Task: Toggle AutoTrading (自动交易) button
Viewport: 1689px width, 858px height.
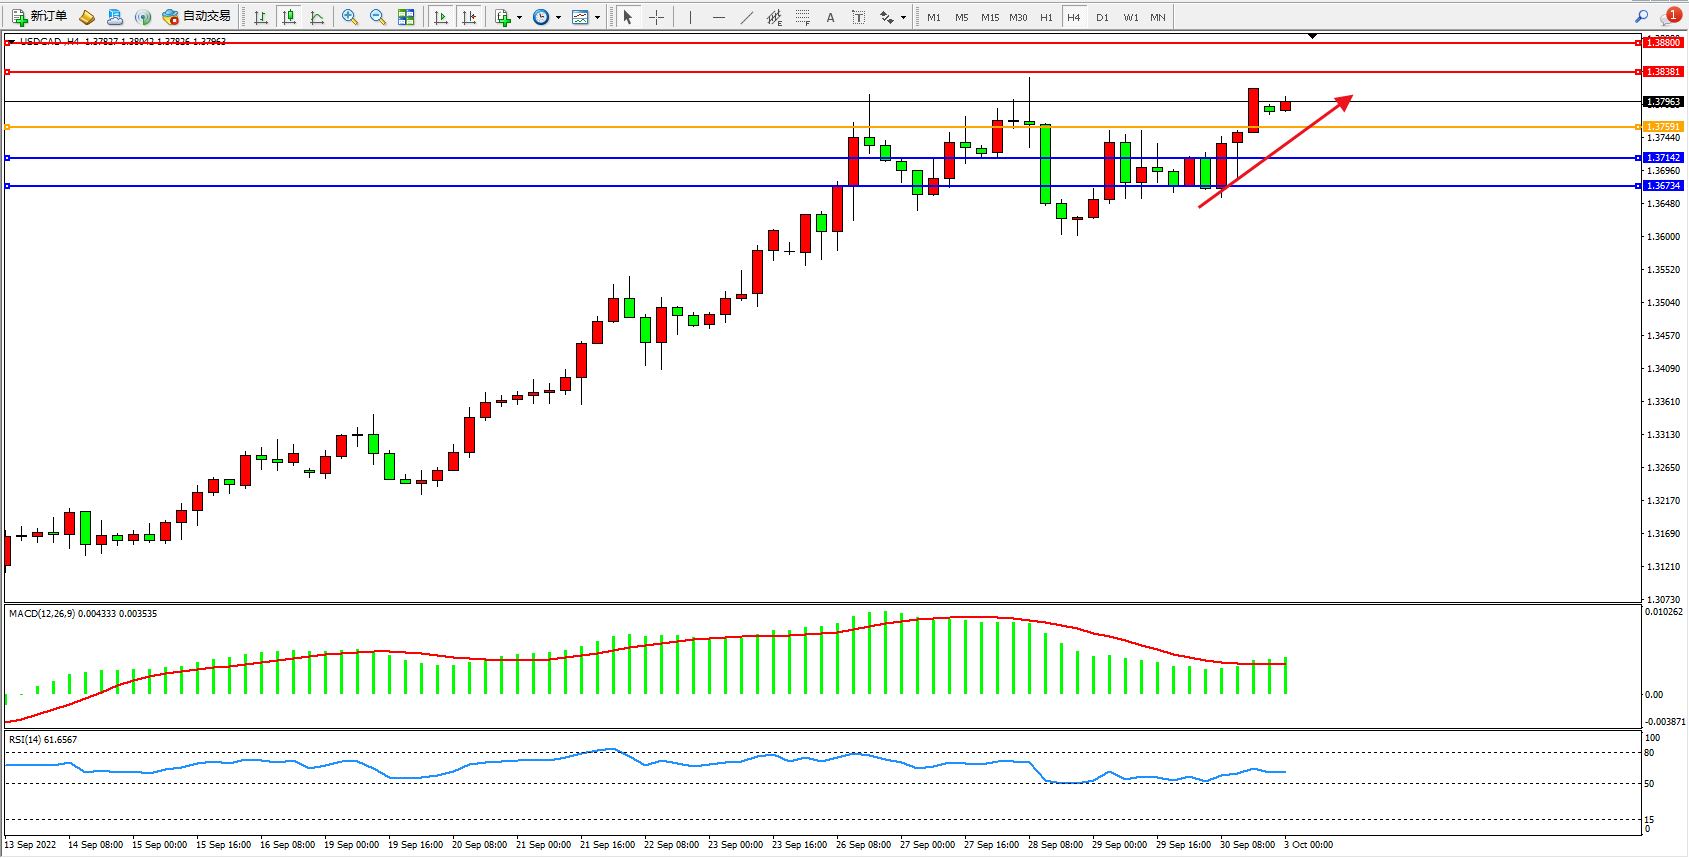Action: tap(197, 17)
